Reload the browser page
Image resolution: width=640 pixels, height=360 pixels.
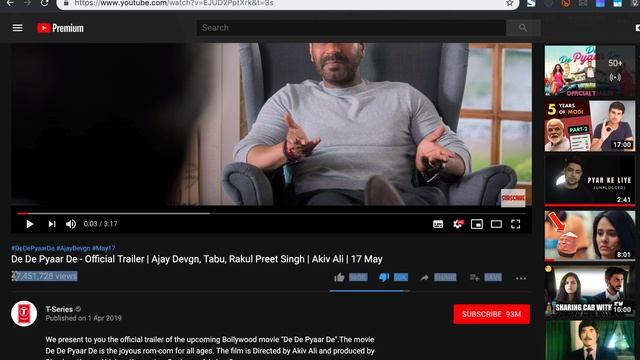coord(44,3)
